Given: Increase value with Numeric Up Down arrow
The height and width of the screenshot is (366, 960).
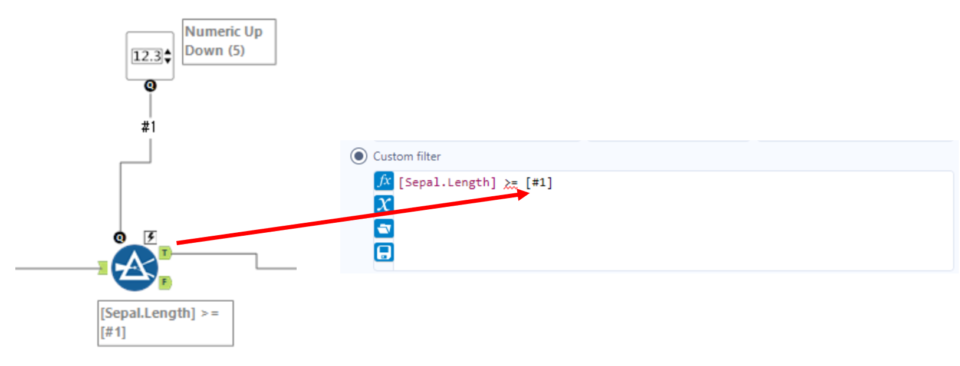Looking at the screenshot, I should tap(168, 53).
